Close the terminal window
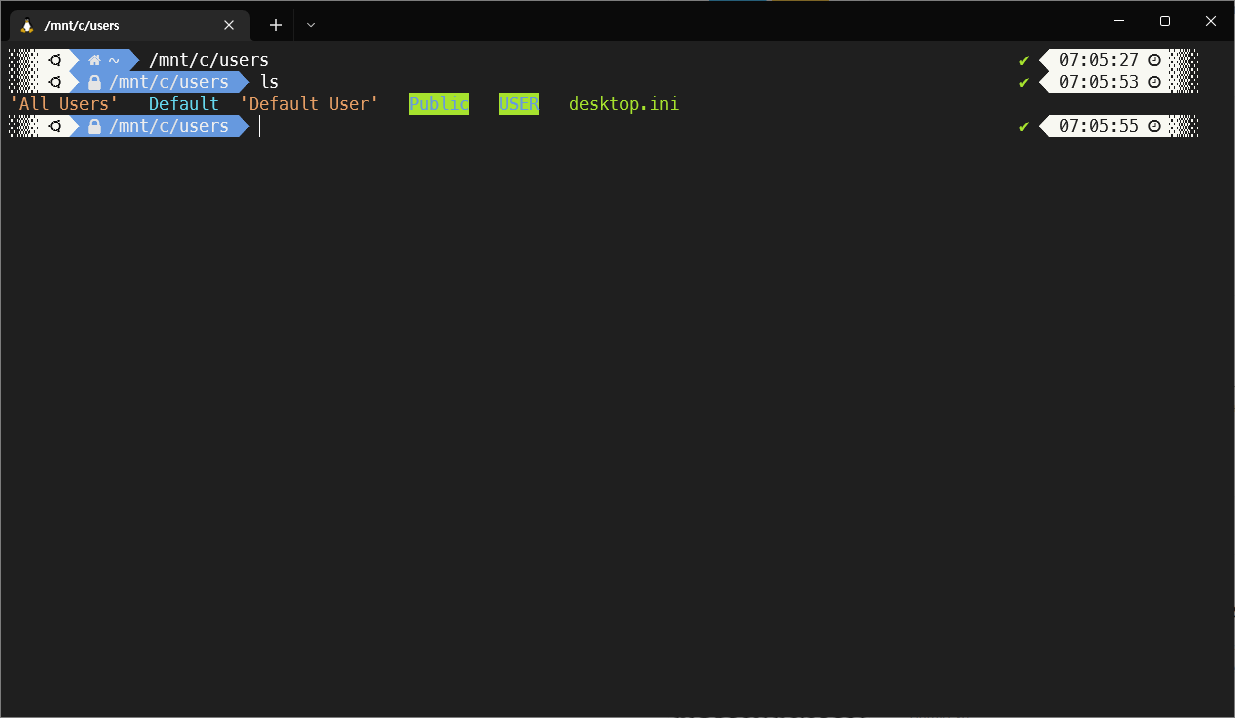 pyautogui.click(x=1211, y=21)
